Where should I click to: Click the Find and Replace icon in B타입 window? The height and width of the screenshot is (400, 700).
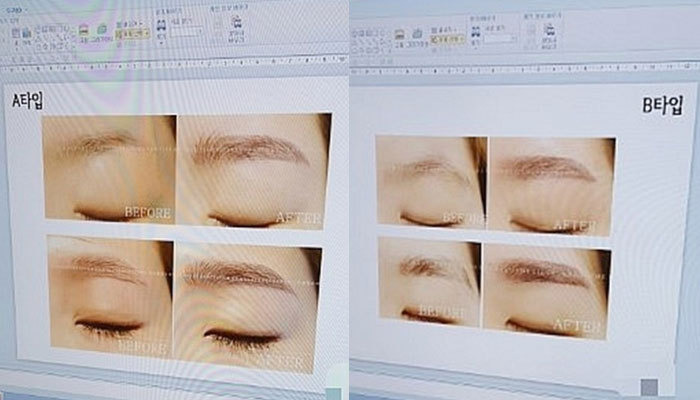pyautogui.click(x=550, y=30)
